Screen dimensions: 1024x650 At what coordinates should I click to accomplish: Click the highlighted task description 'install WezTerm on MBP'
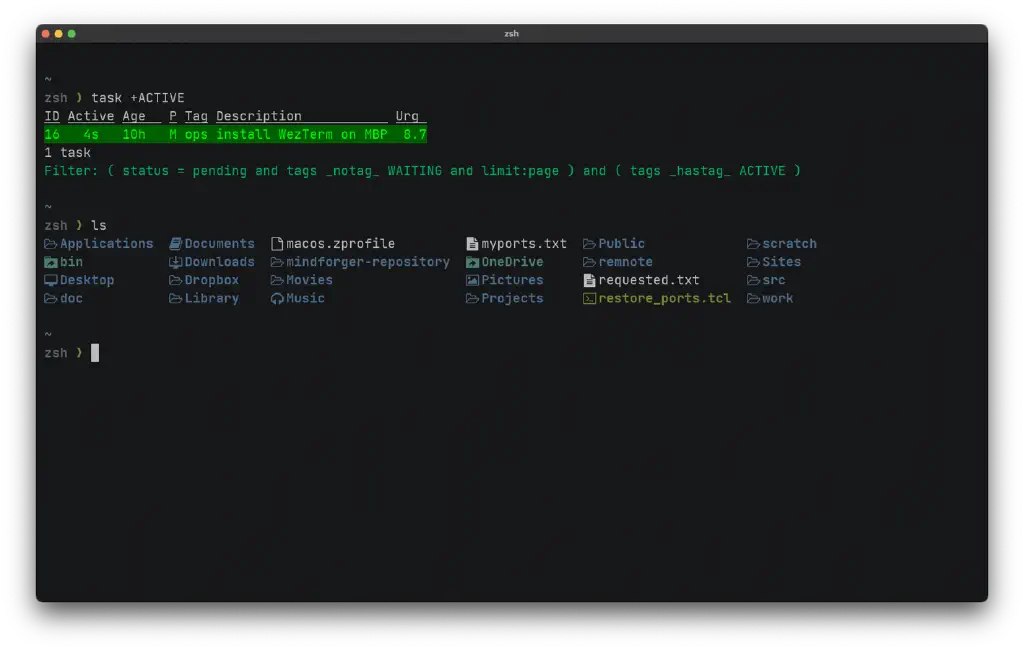click(302, 135)
